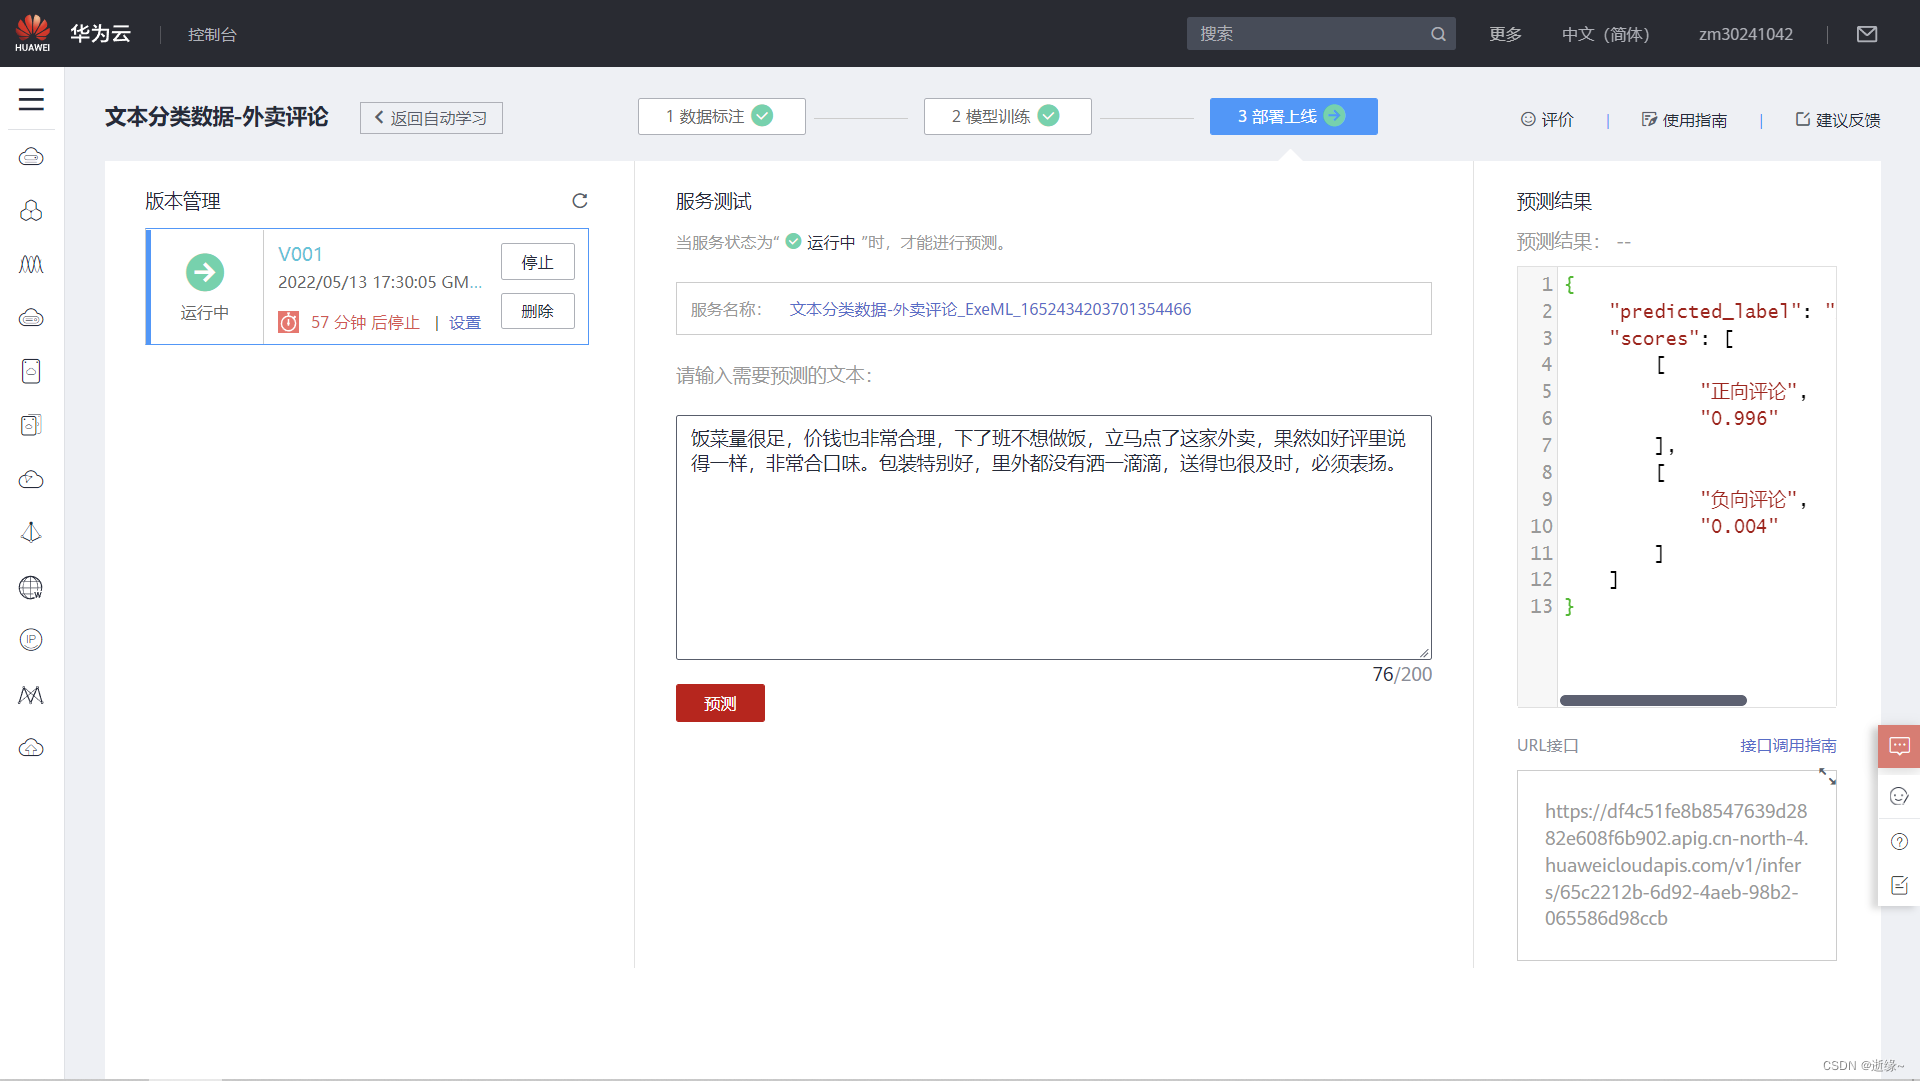Click the Huawei Cloud logo
Image resolution: width=1920 pixels, height=1081 pixels.
(32, 33)
